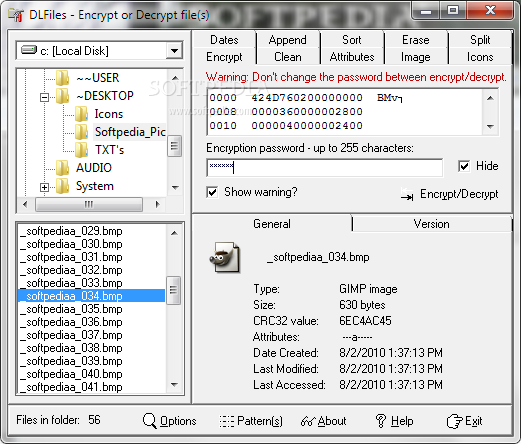Image resolution: width=521 pixels, height=444 pixels.
Task: Click the Pattern(s) button label
Action: pos(260,421)
